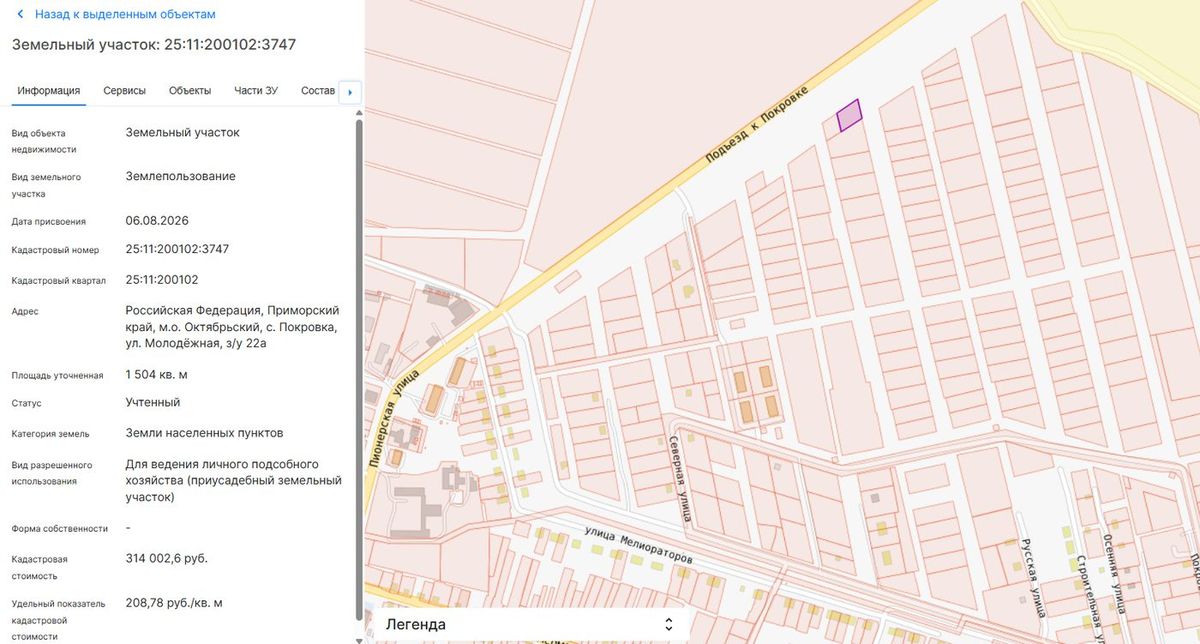This screenshot has width=1200, height=644.
Task: Expand the Легенда panel
Action: 525,624
